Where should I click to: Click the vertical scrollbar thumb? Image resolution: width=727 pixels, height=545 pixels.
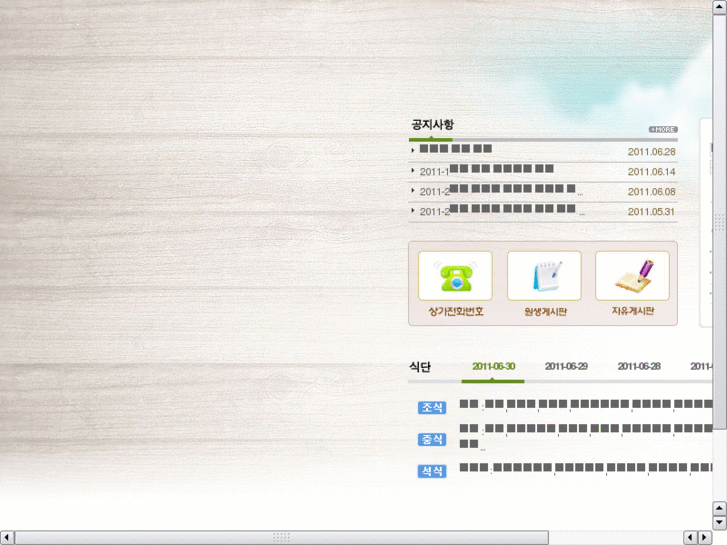pos(720,222)
